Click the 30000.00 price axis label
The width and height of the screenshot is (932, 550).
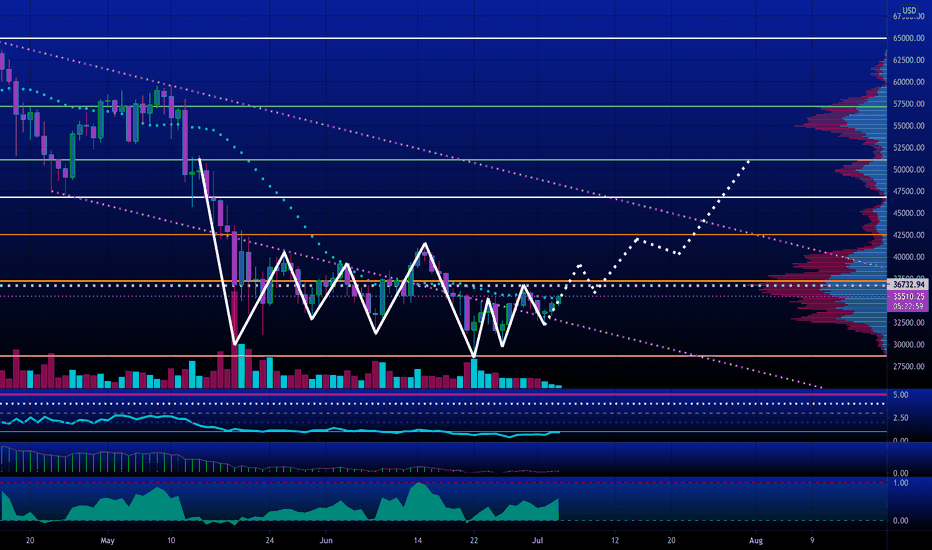[909, 345]
